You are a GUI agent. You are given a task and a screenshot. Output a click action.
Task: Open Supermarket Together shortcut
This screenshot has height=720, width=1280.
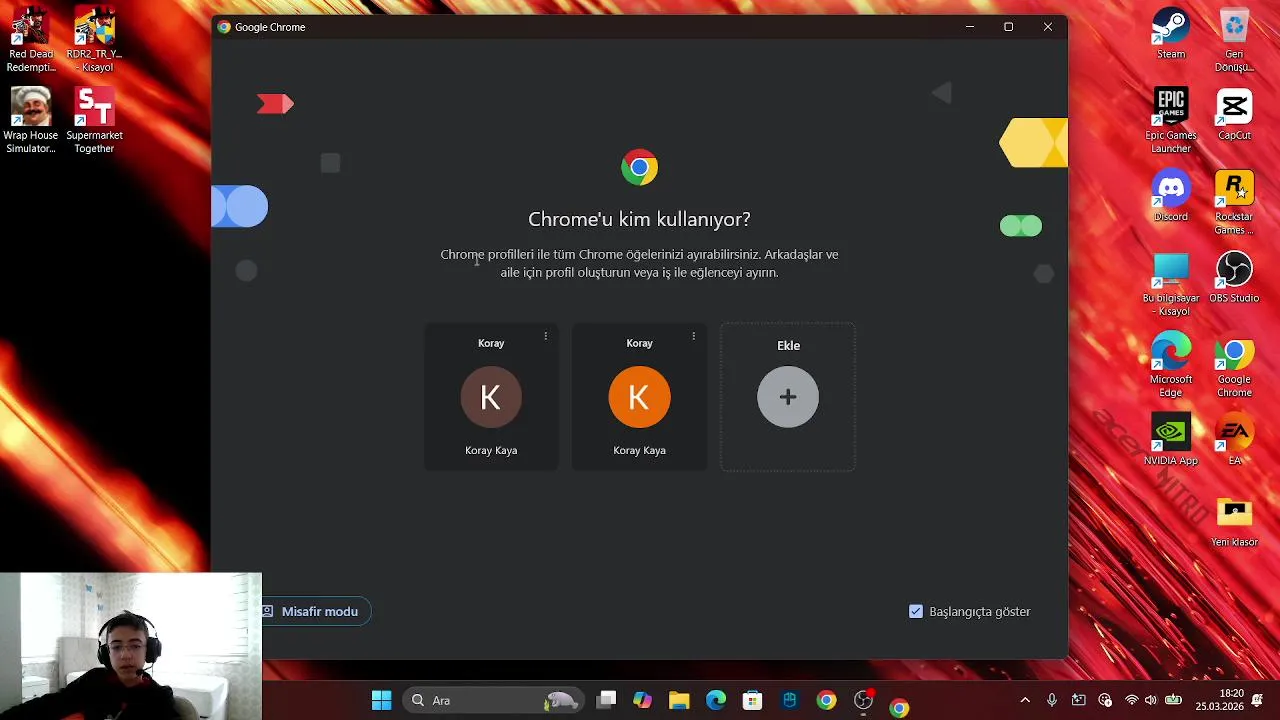(x=94, y=121)
